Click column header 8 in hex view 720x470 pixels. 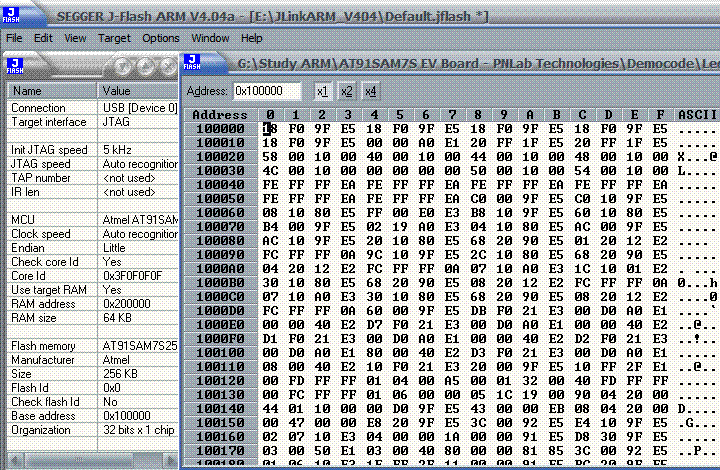pyautogui.click(x=478, y=115)
